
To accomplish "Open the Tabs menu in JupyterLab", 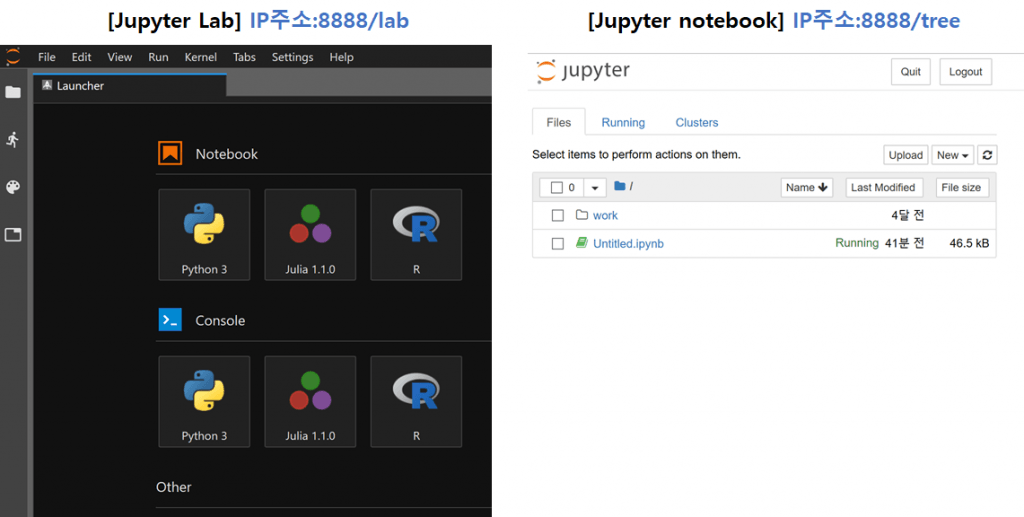I will click(x=244, y=57).
